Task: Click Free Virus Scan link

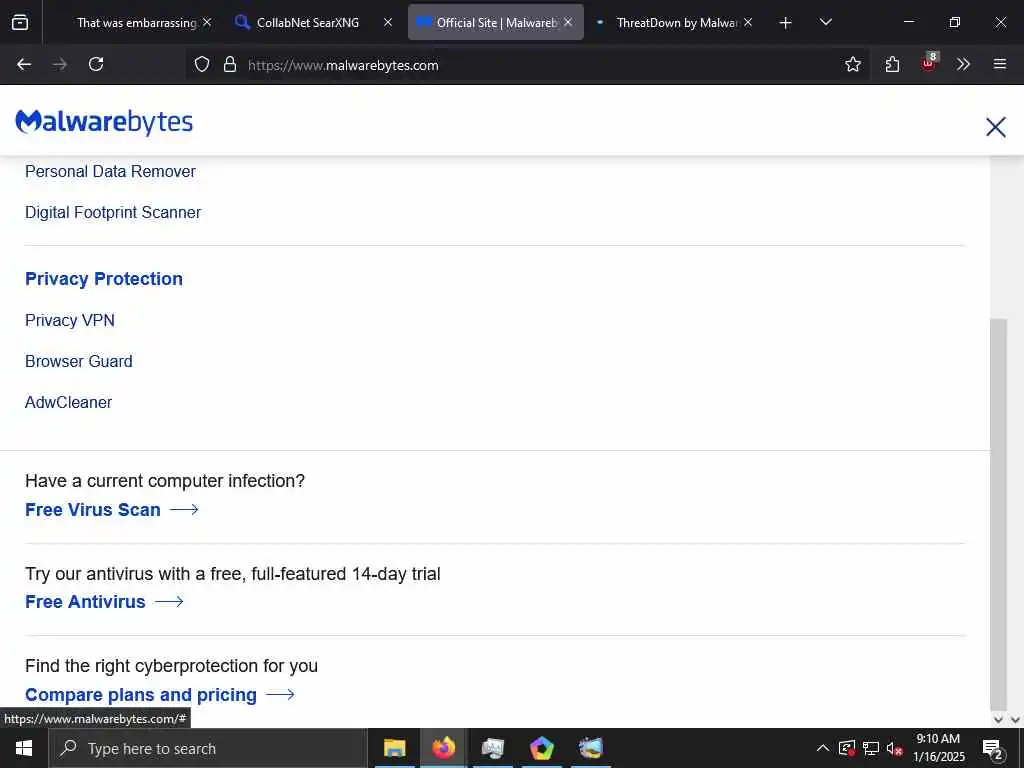Action: 93,509
